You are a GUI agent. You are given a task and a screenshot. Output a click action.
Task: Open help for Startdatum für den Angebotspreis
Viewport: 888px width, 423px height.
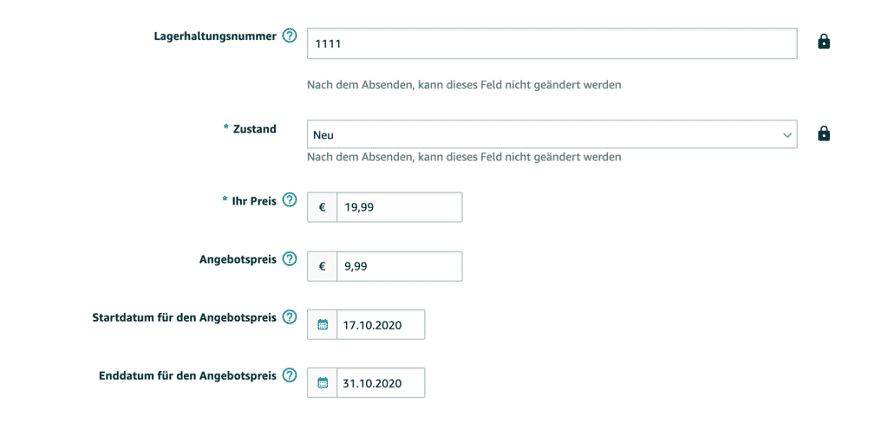[290, 317]
